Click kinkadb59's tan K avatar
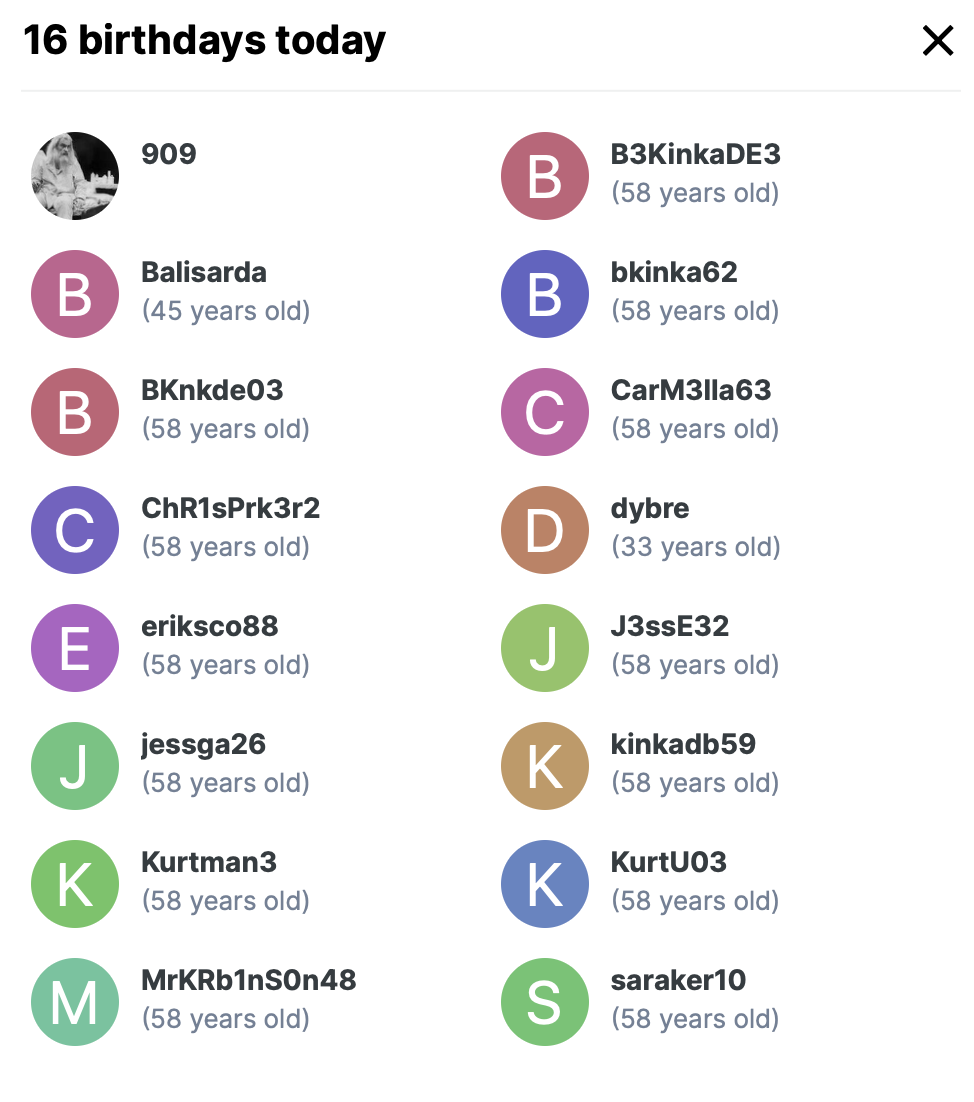This screenshot has height=1102, width=974. 544,766
